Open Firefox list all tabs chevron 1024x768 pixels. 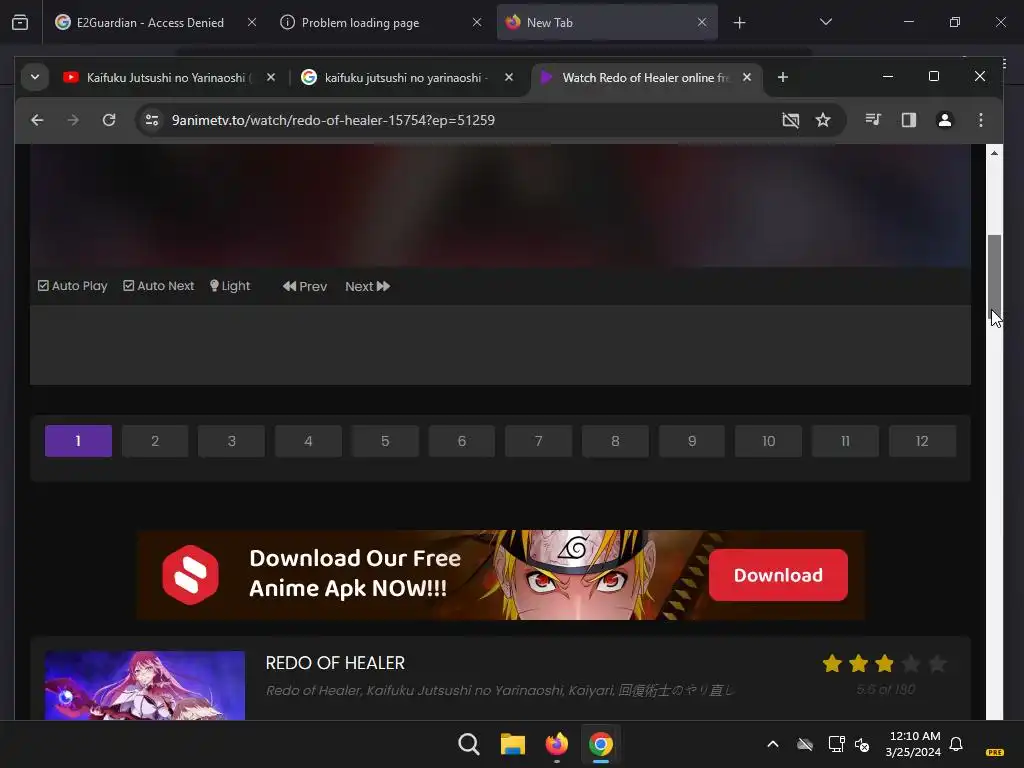point(825,22)
